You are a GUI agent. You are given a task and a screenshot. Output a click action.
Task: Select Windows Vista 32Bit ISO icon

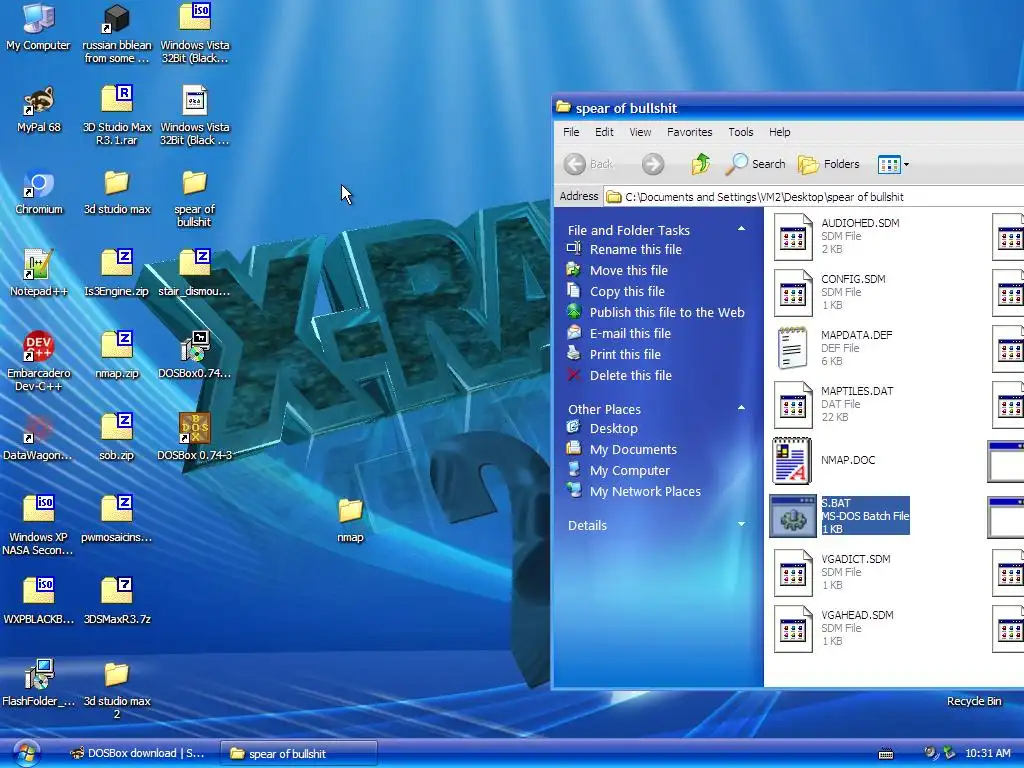coord(195,34)
